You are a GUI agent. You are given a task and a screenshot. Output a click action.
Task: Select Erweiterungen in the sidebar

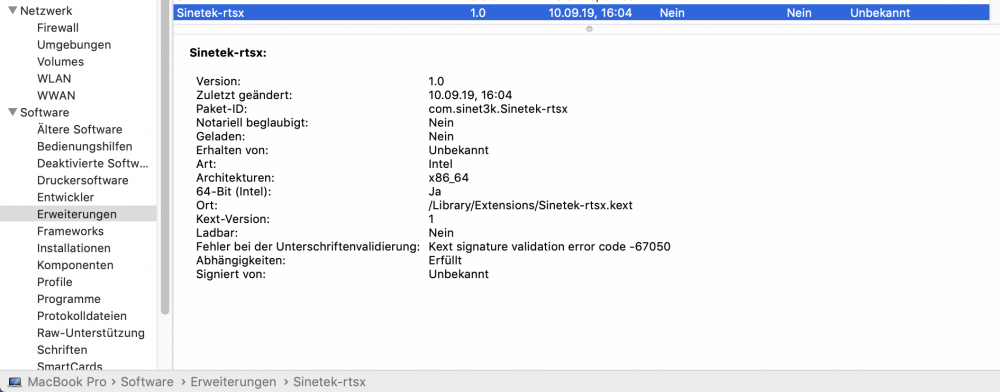78,214
